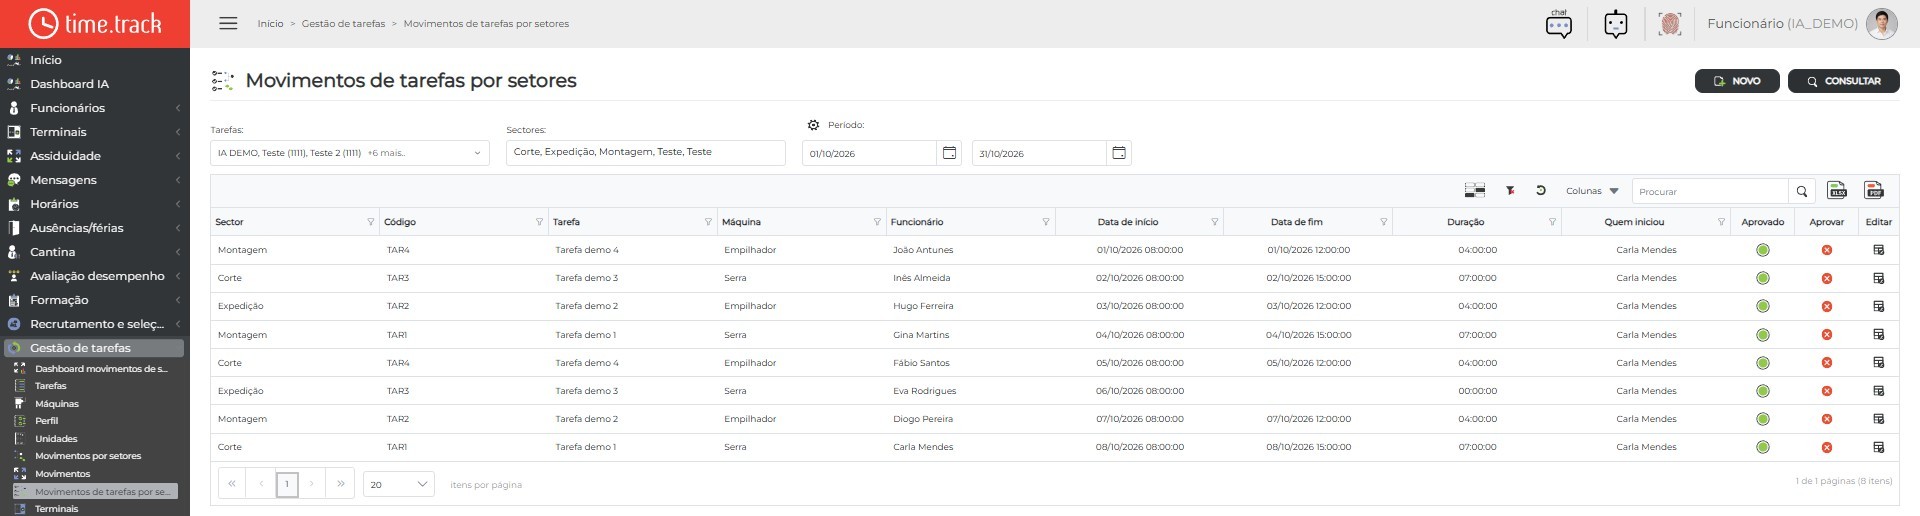Open the robot assistant icon

(x=1616, y=24)
